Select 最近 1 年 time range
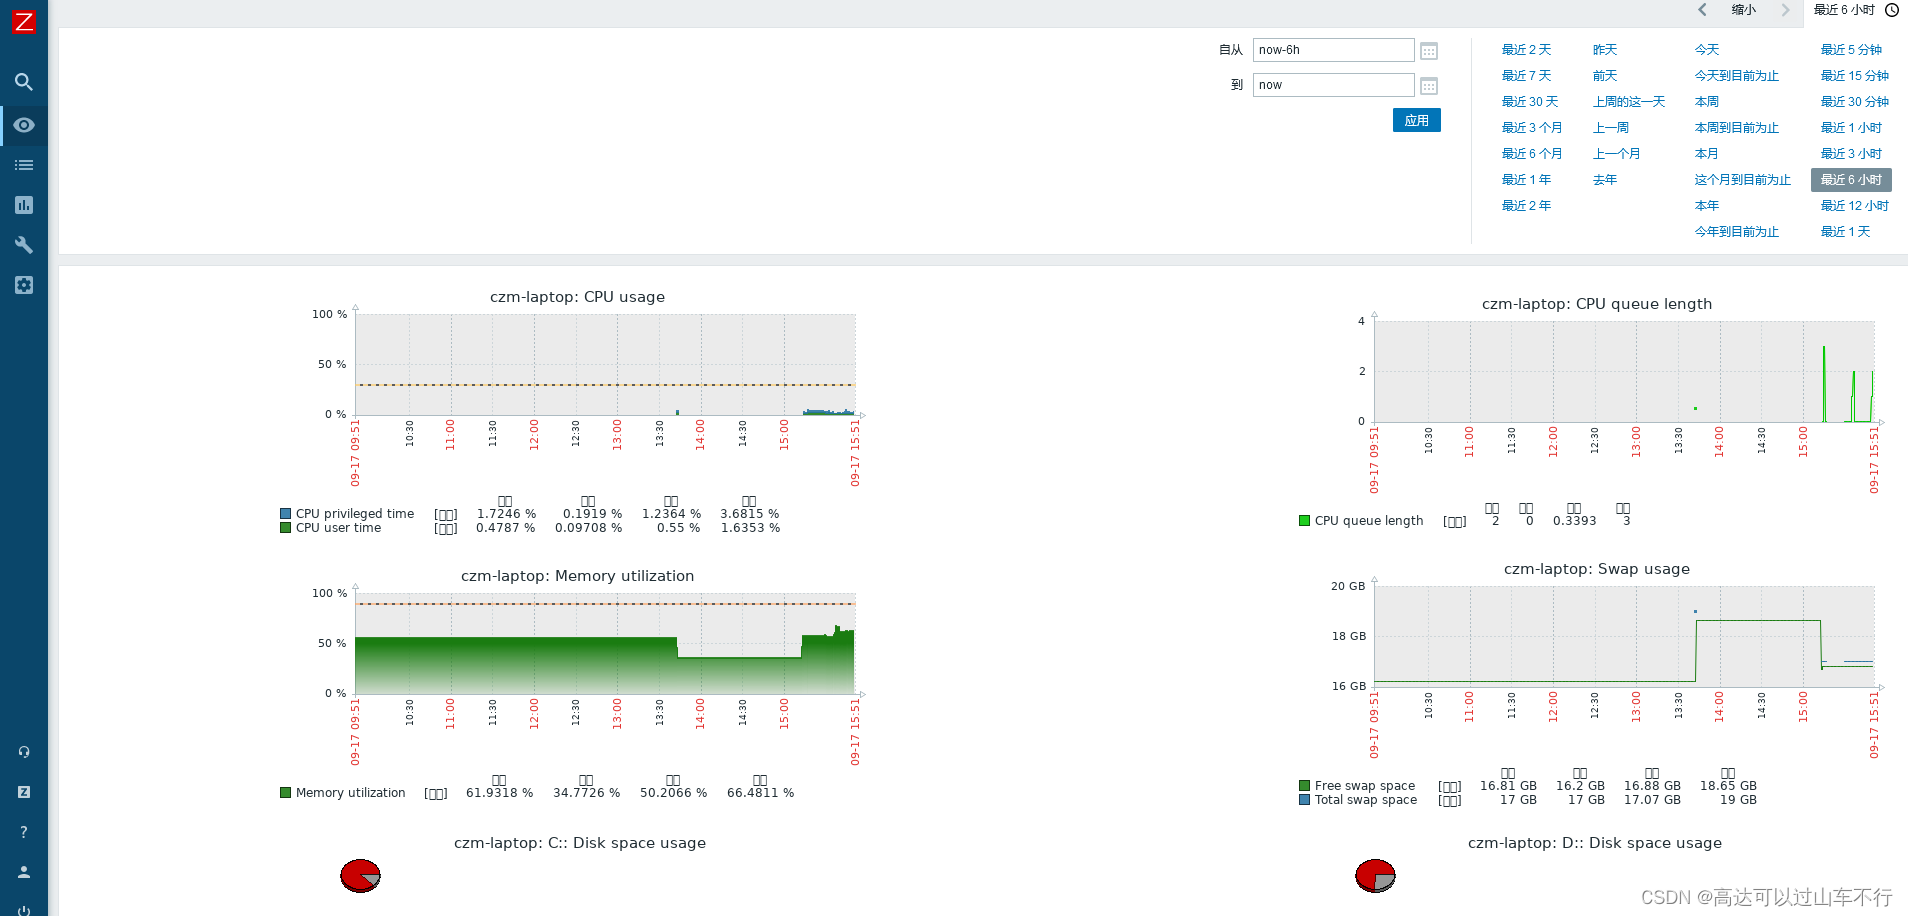This screenshot has width=1908, height=916. click(1526, 180)
